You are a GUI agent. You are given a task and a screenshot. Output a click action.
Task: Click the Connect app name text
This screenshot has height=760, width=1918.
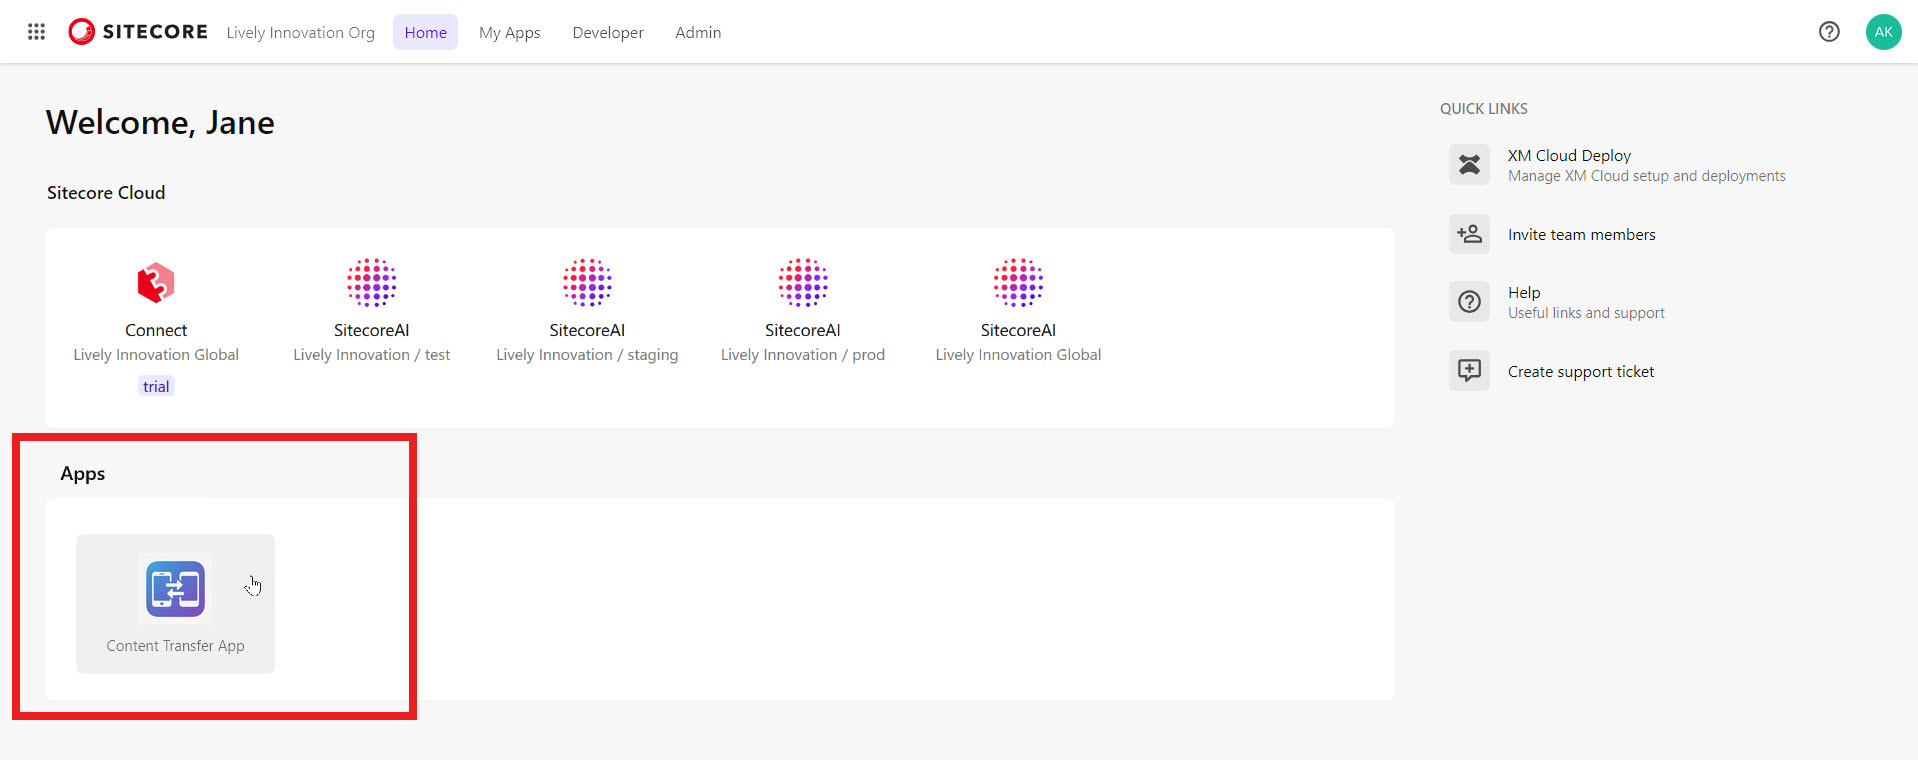[x=156, y=330]
